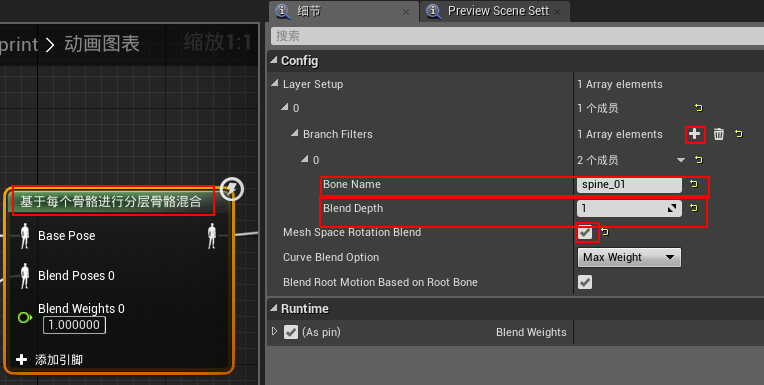Reset Branch Filters to default
The image size is (764, 385).
click(x=739, y=134)
